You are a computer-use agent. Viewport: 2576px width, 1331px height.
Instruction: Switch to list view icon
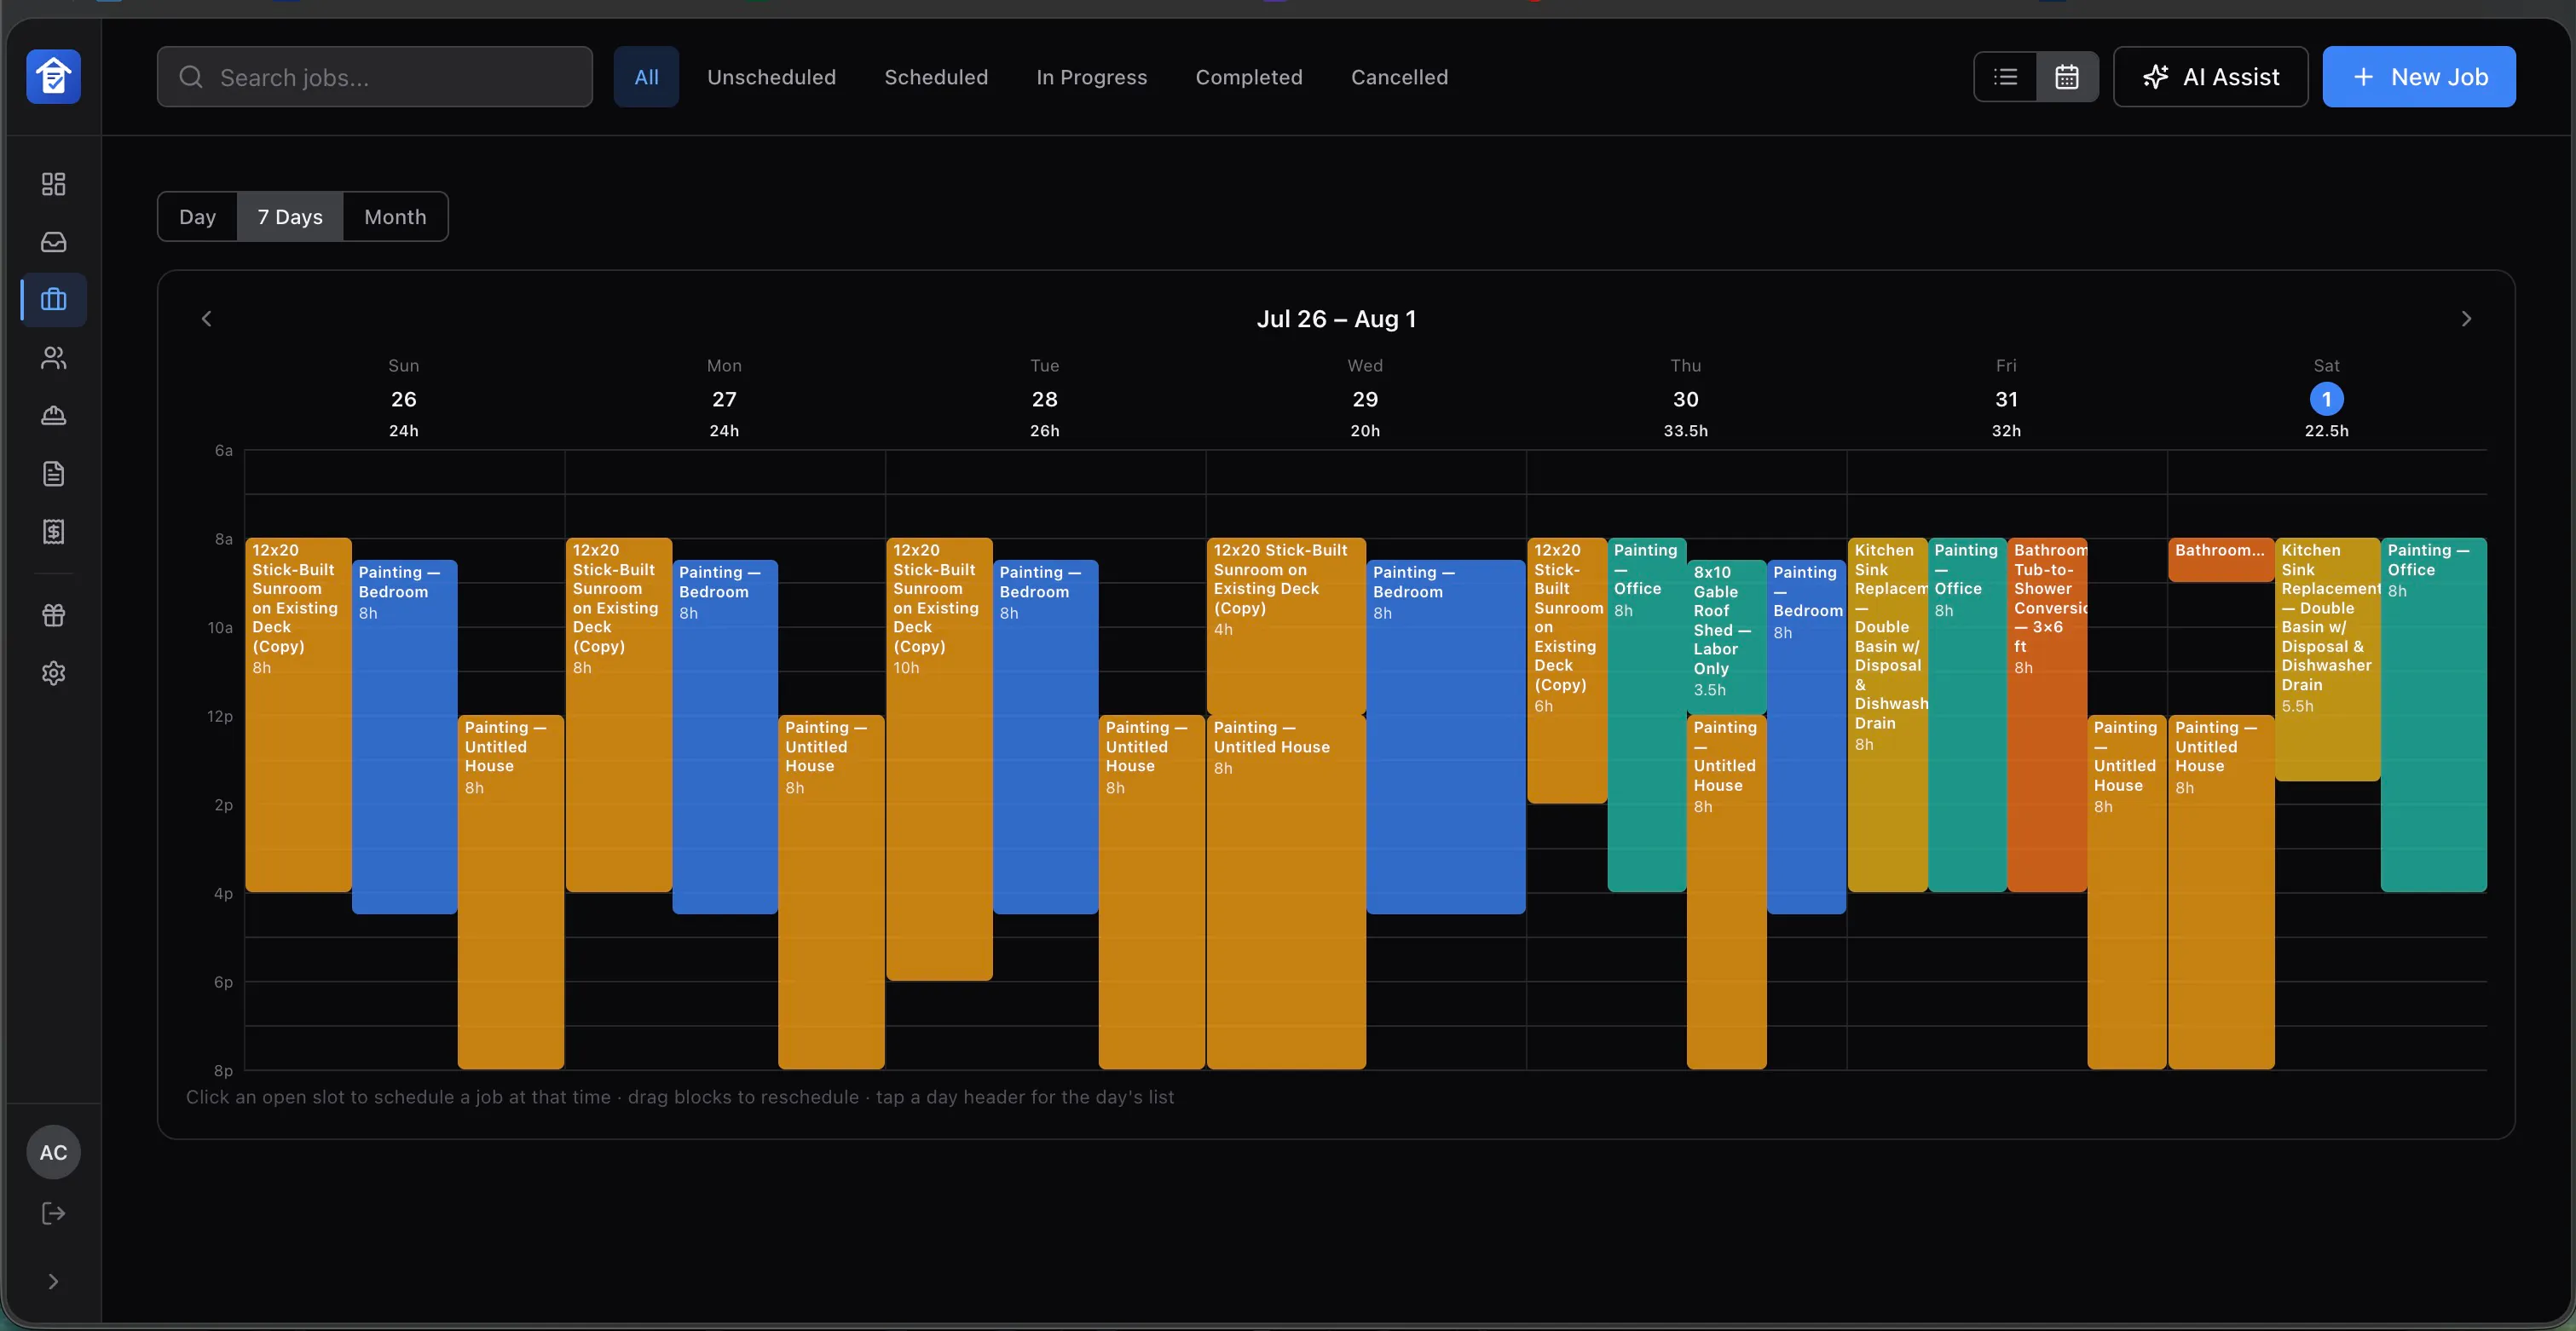coord(2005,76)
